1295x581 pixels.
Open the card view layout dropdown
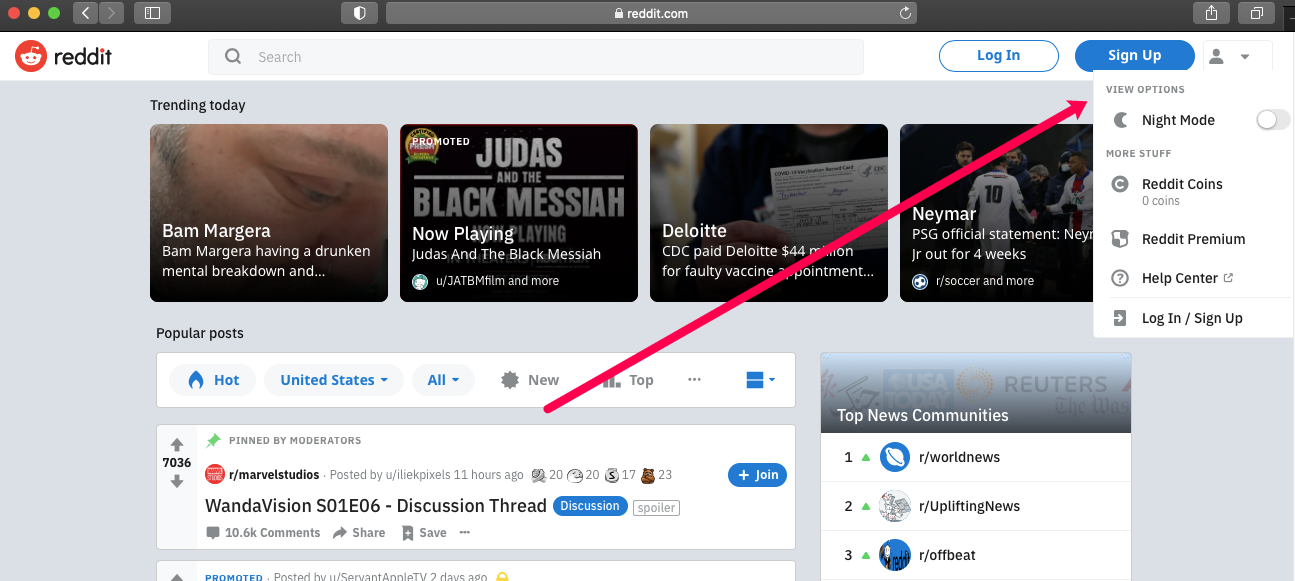760,380
